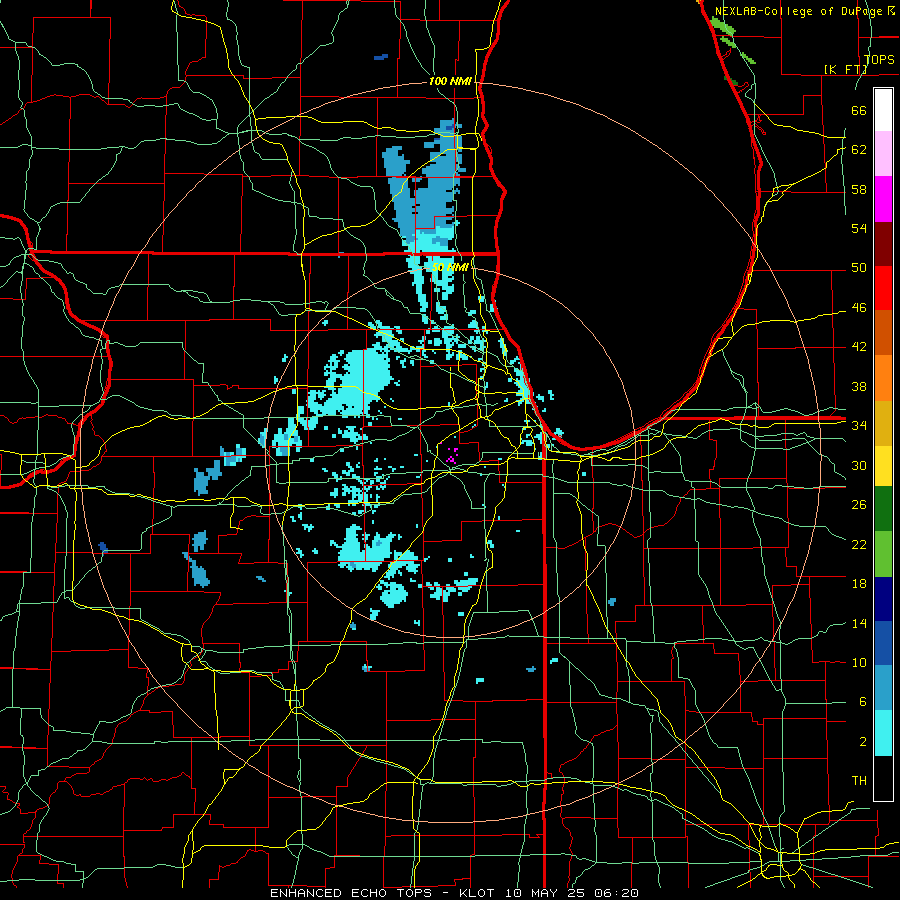The height and width of the screenshot is (900, 900).
Task: Click the "100 NMI" range ring label
Action: 450,82
